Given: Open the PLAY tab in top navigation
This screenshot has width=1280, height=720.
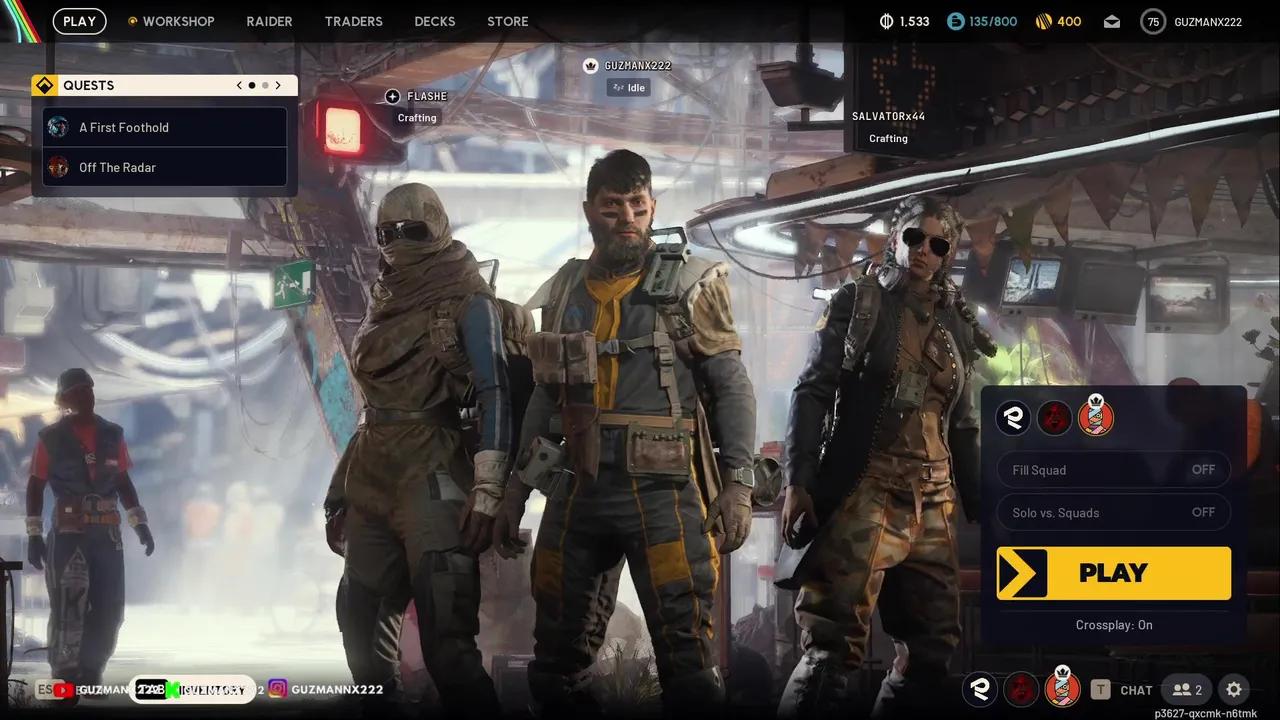Looking at the screenshot, I should [79, 21].
